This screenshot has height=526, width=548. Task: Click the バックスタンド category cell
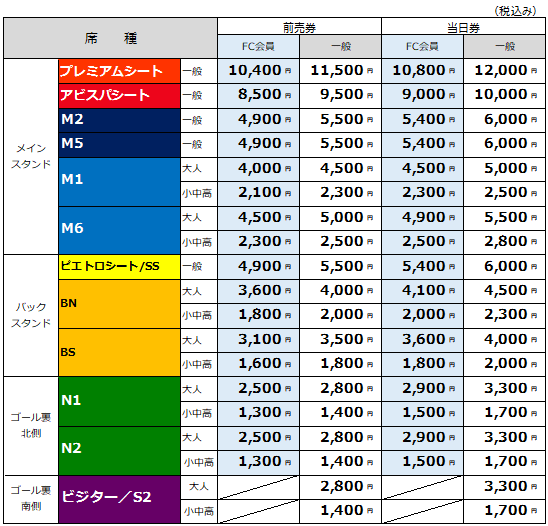31,315
